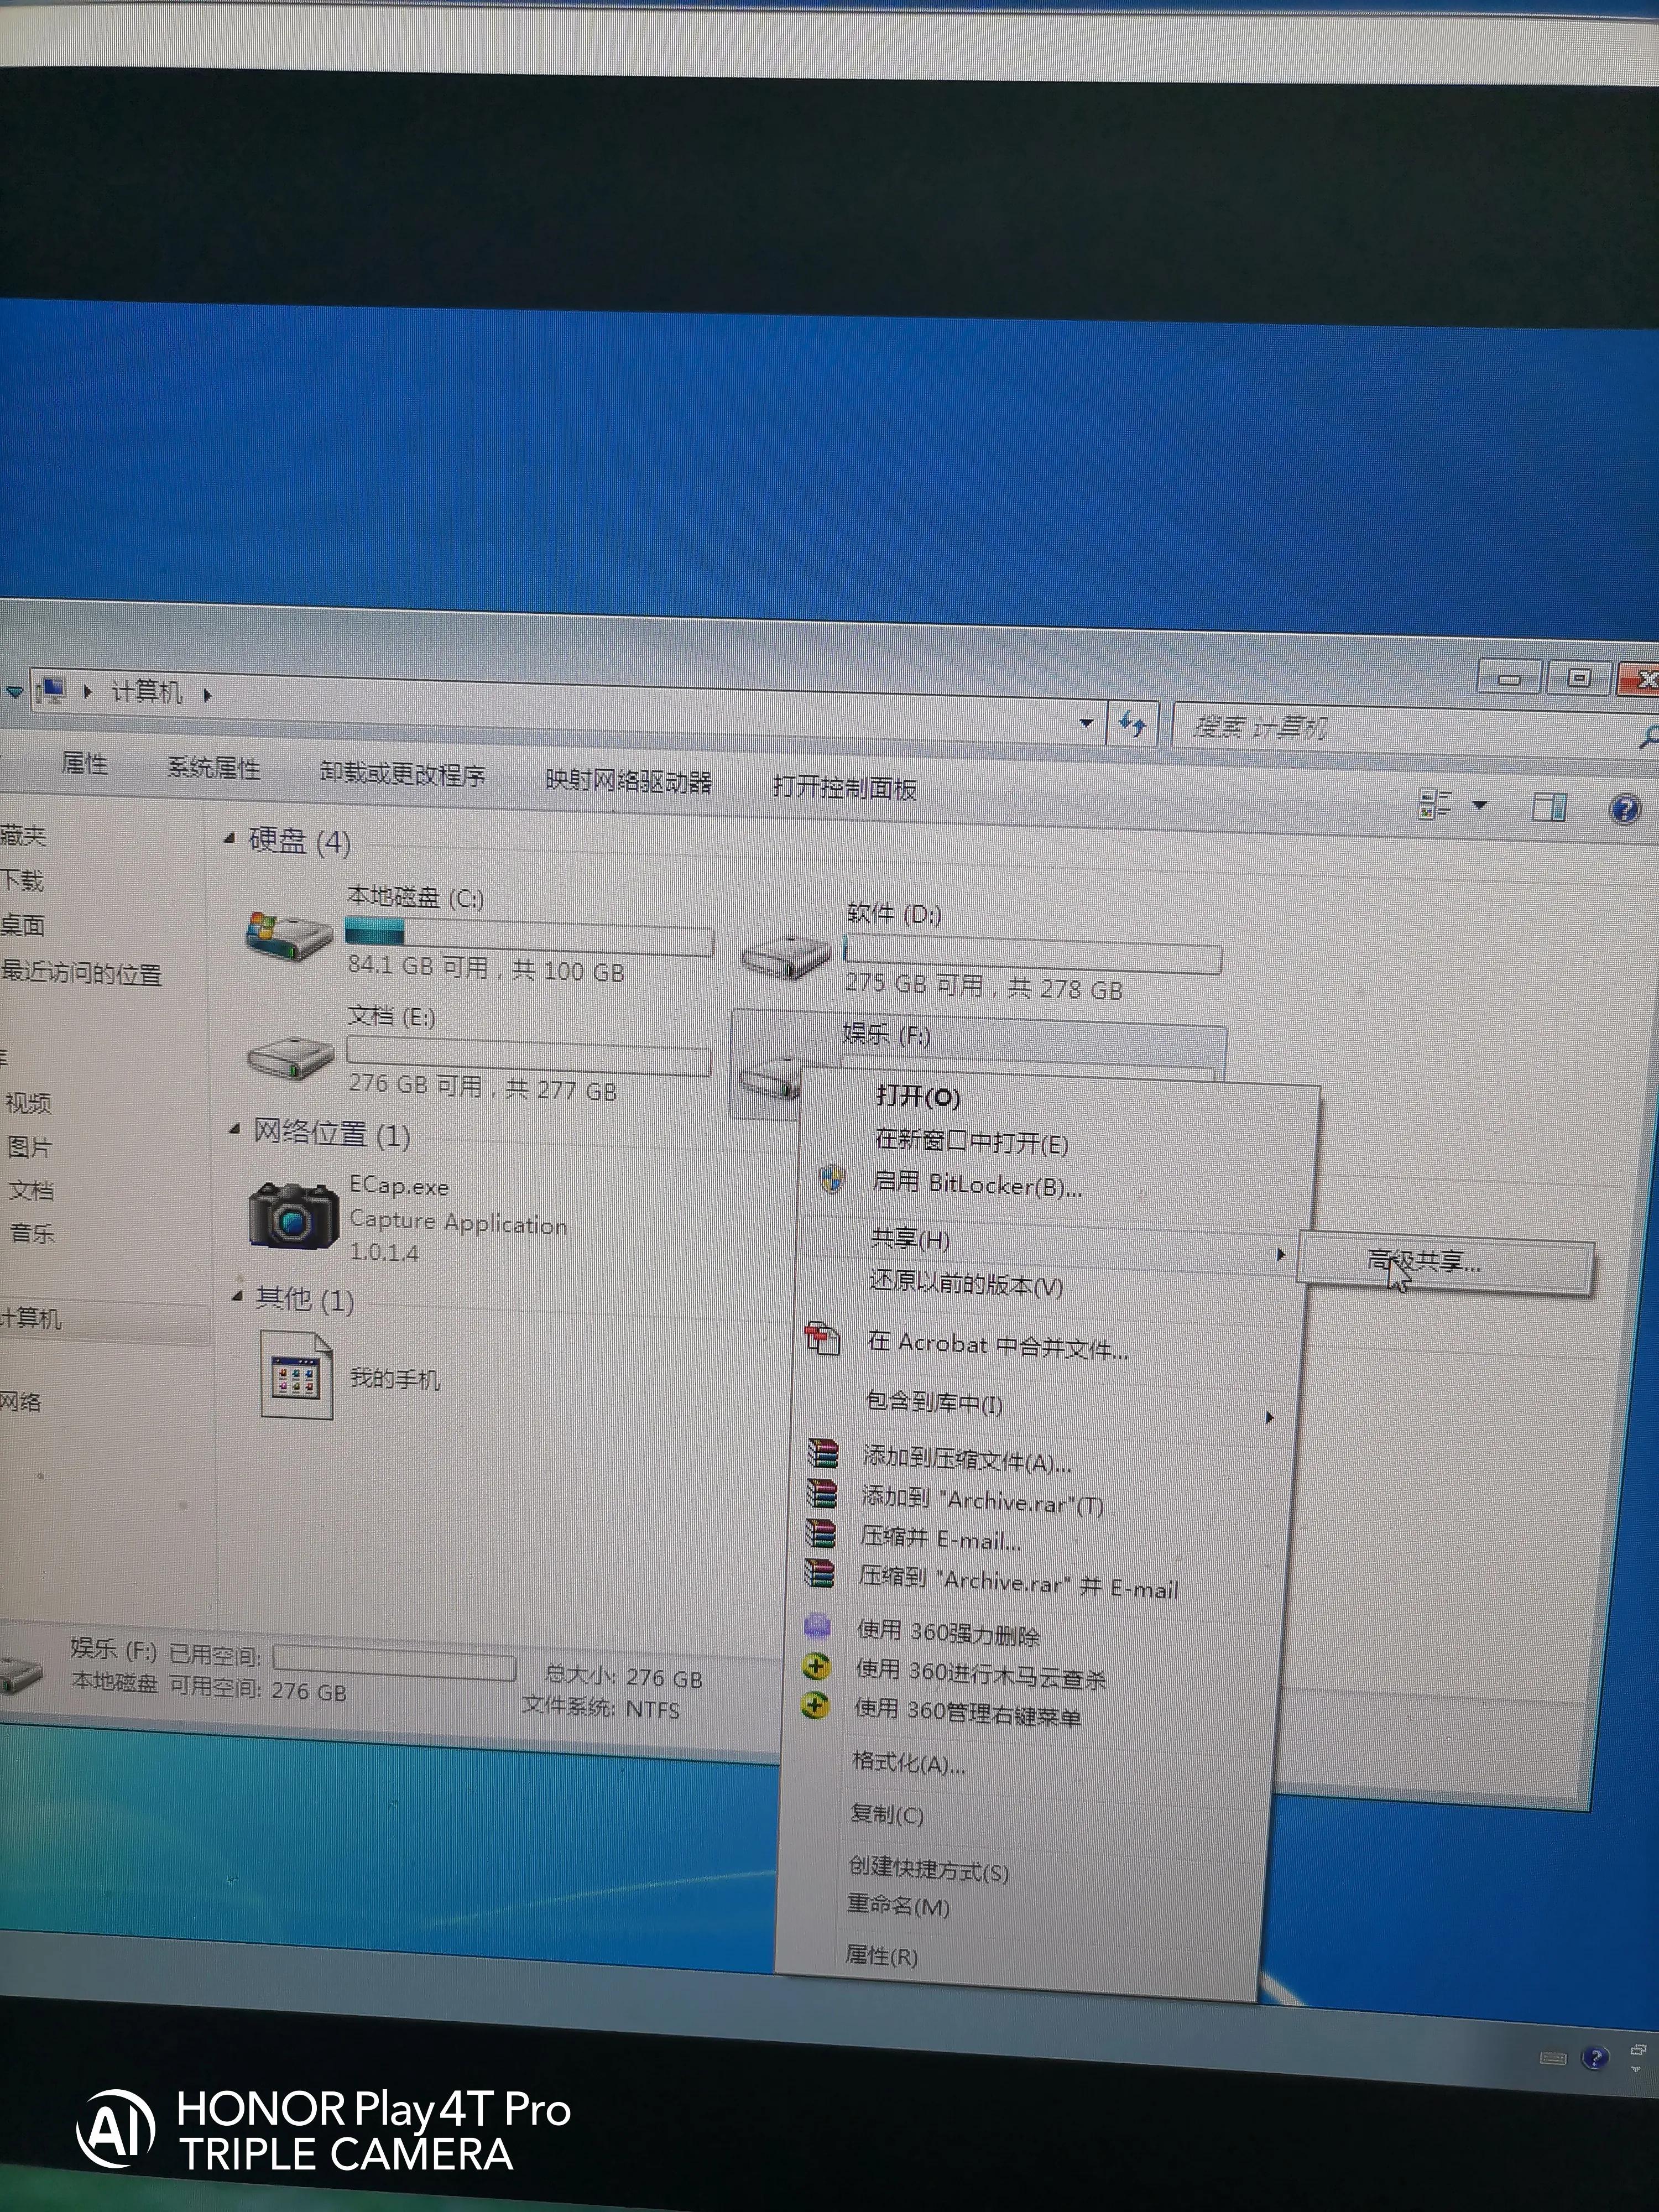1659x2212 pixels.
Task: Click 格式化(A) in context menu
Action: 908,1762
